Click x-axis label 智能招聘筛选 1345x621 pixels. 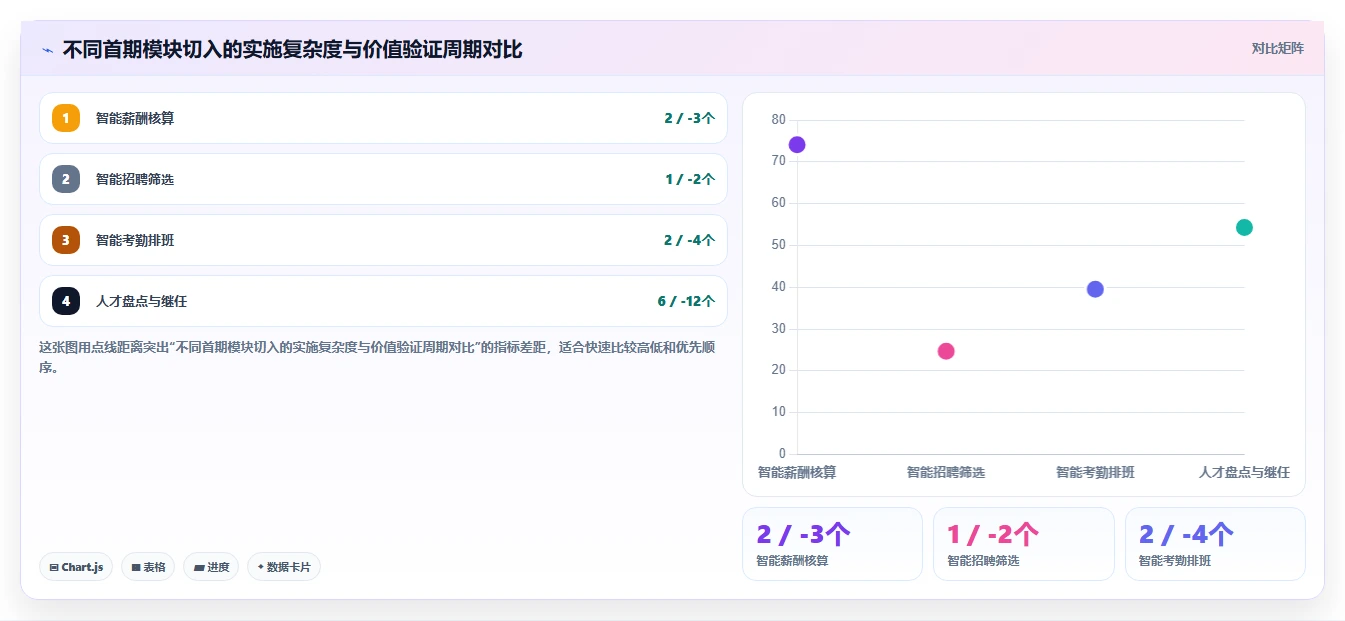[946, 472]
